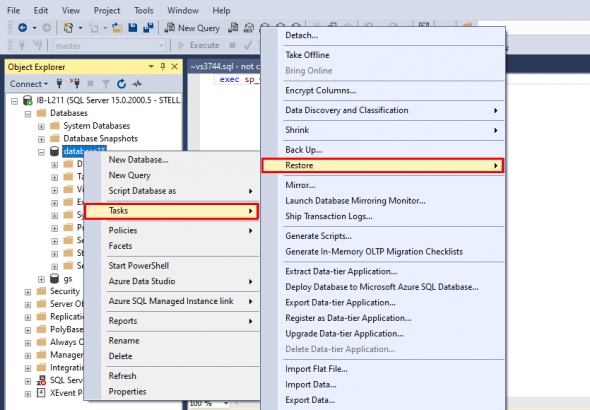Click the Change Connection icon
The image size is (590, 410).
[37, 46]
